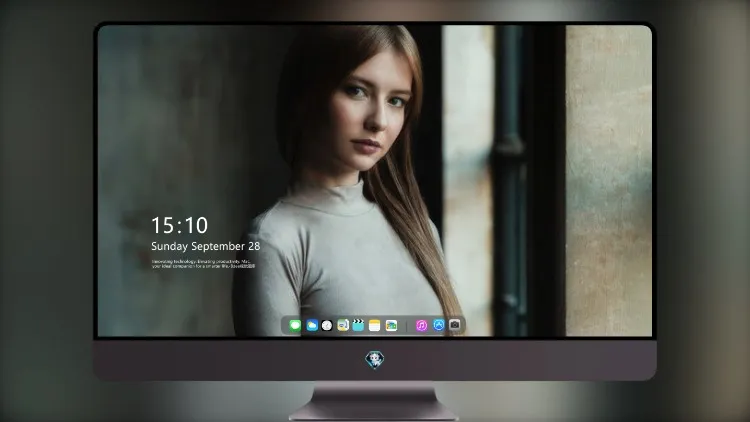Launch the Camera app from dock
Screen dimensions: 750x422
tap(455, 325)
